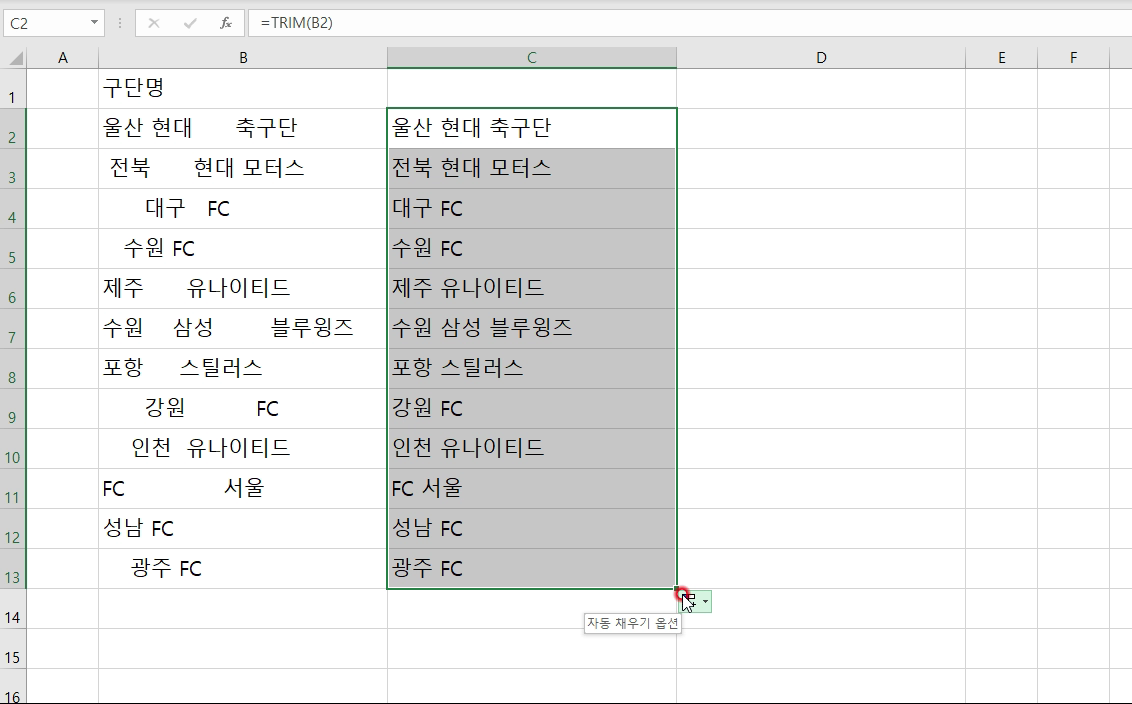Screen dimensions: 1132x704
Task: Click cell B12 with 성남 FC
Action: [x=243, y=529]
